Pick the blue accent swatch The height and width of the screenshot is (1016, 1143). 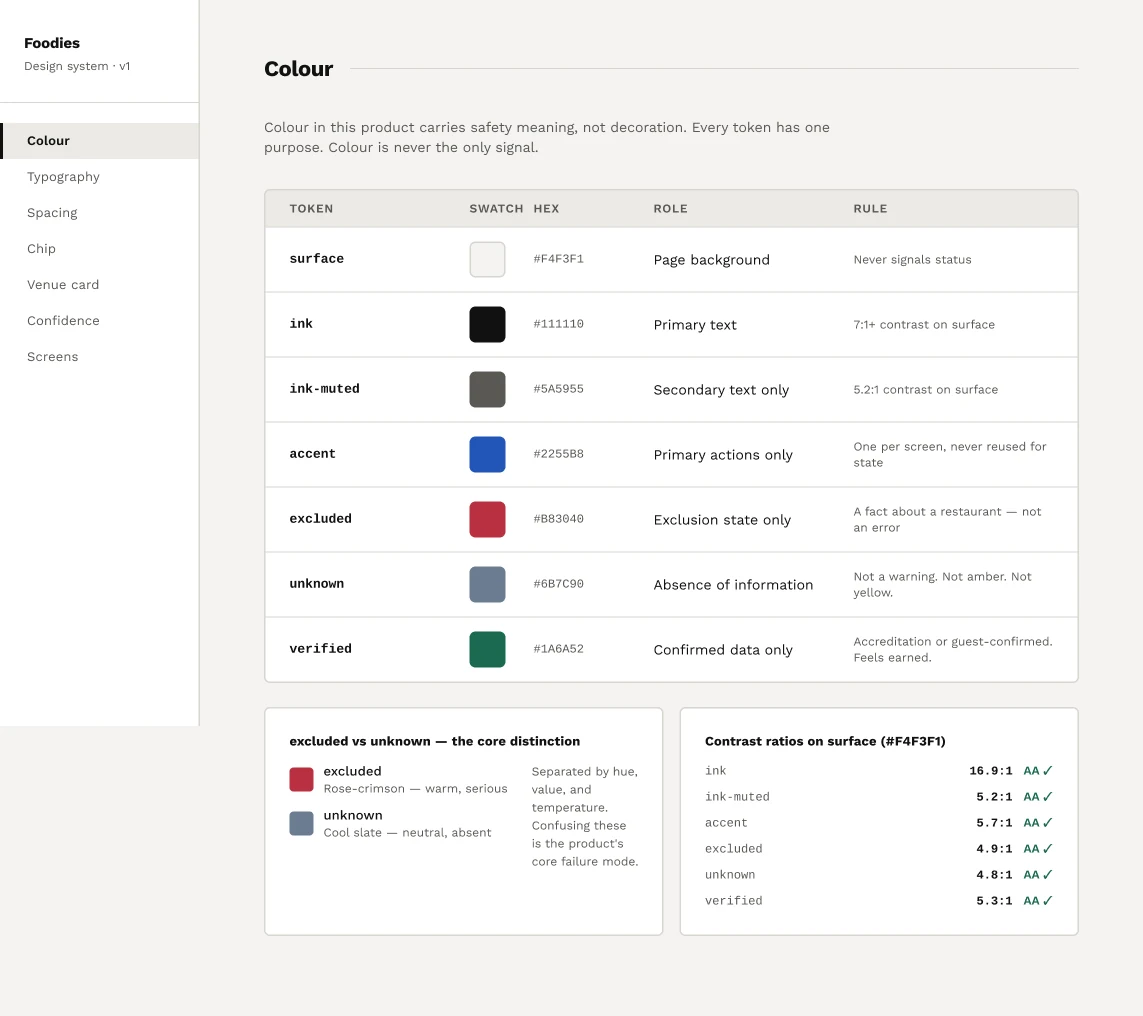point(487,454)
